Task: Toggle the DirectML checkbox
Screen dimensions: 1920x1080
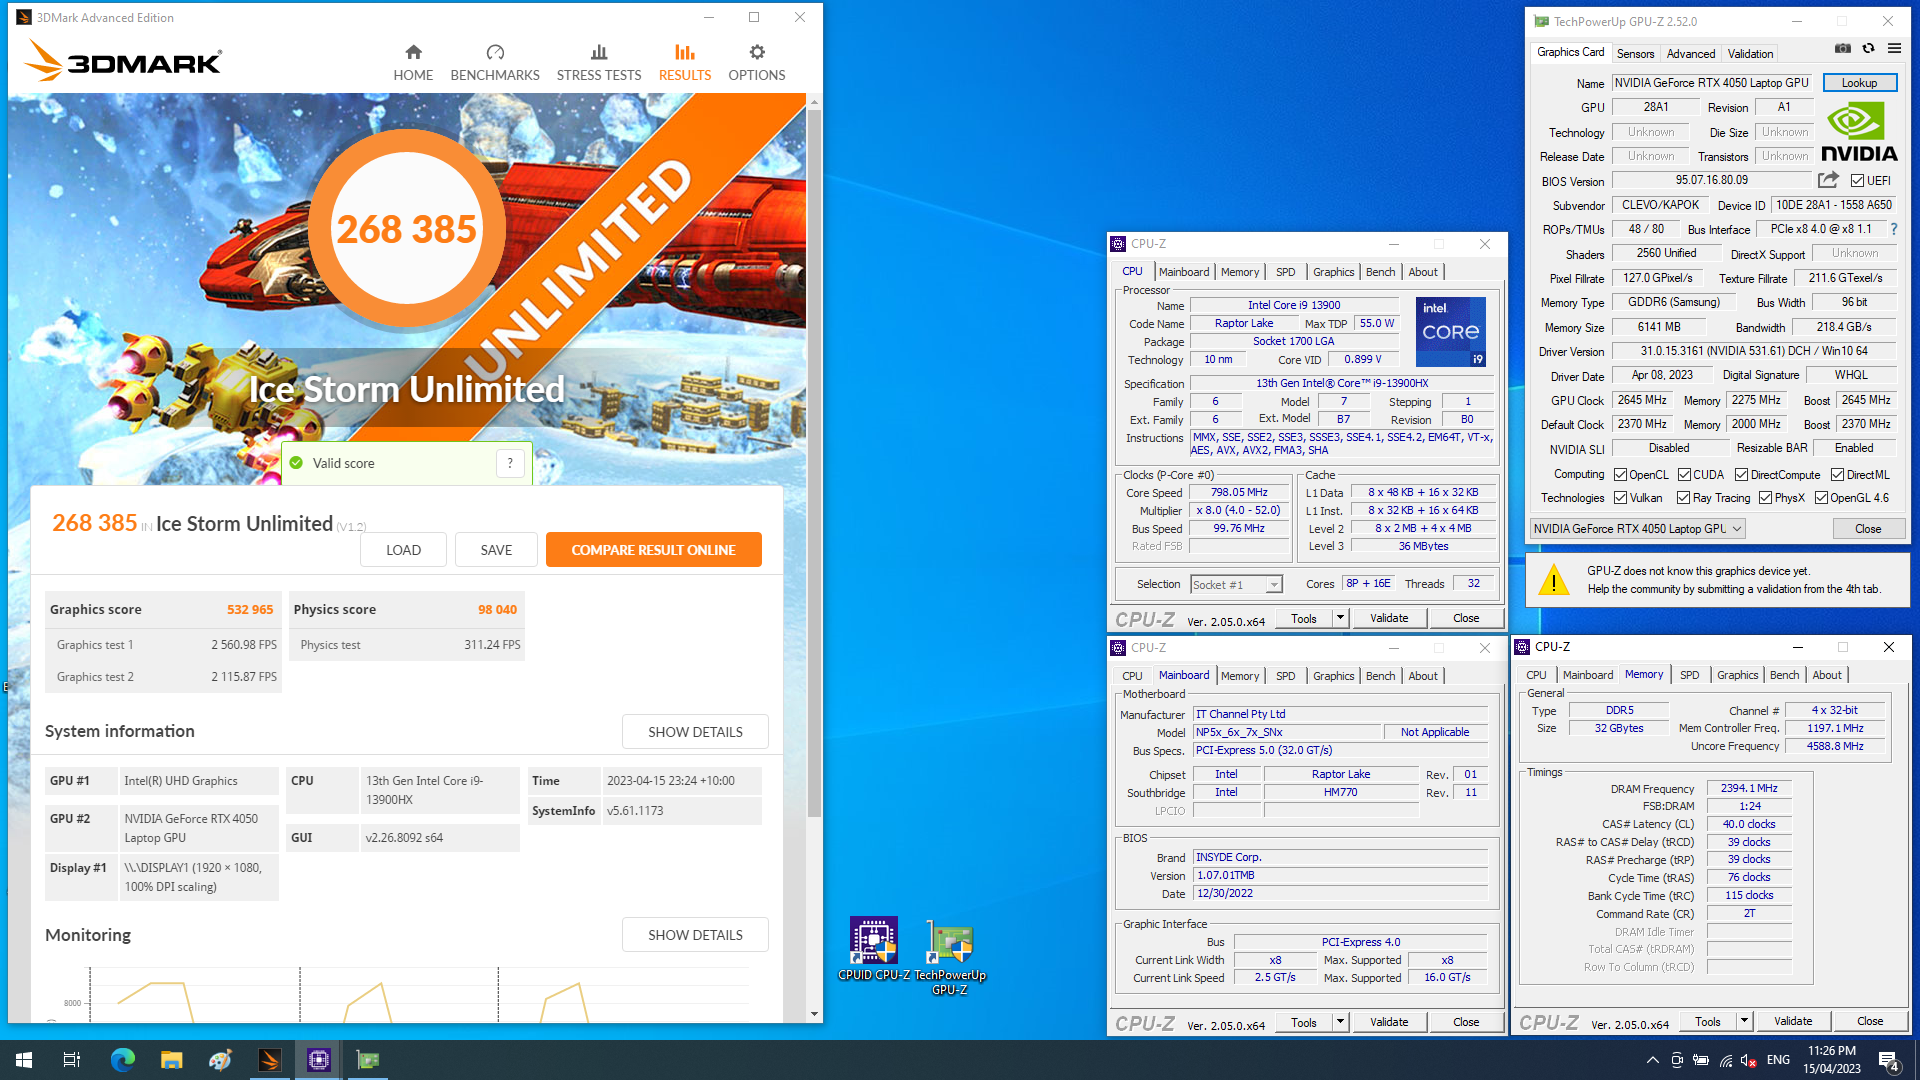Action: [x=1838, y=475]
